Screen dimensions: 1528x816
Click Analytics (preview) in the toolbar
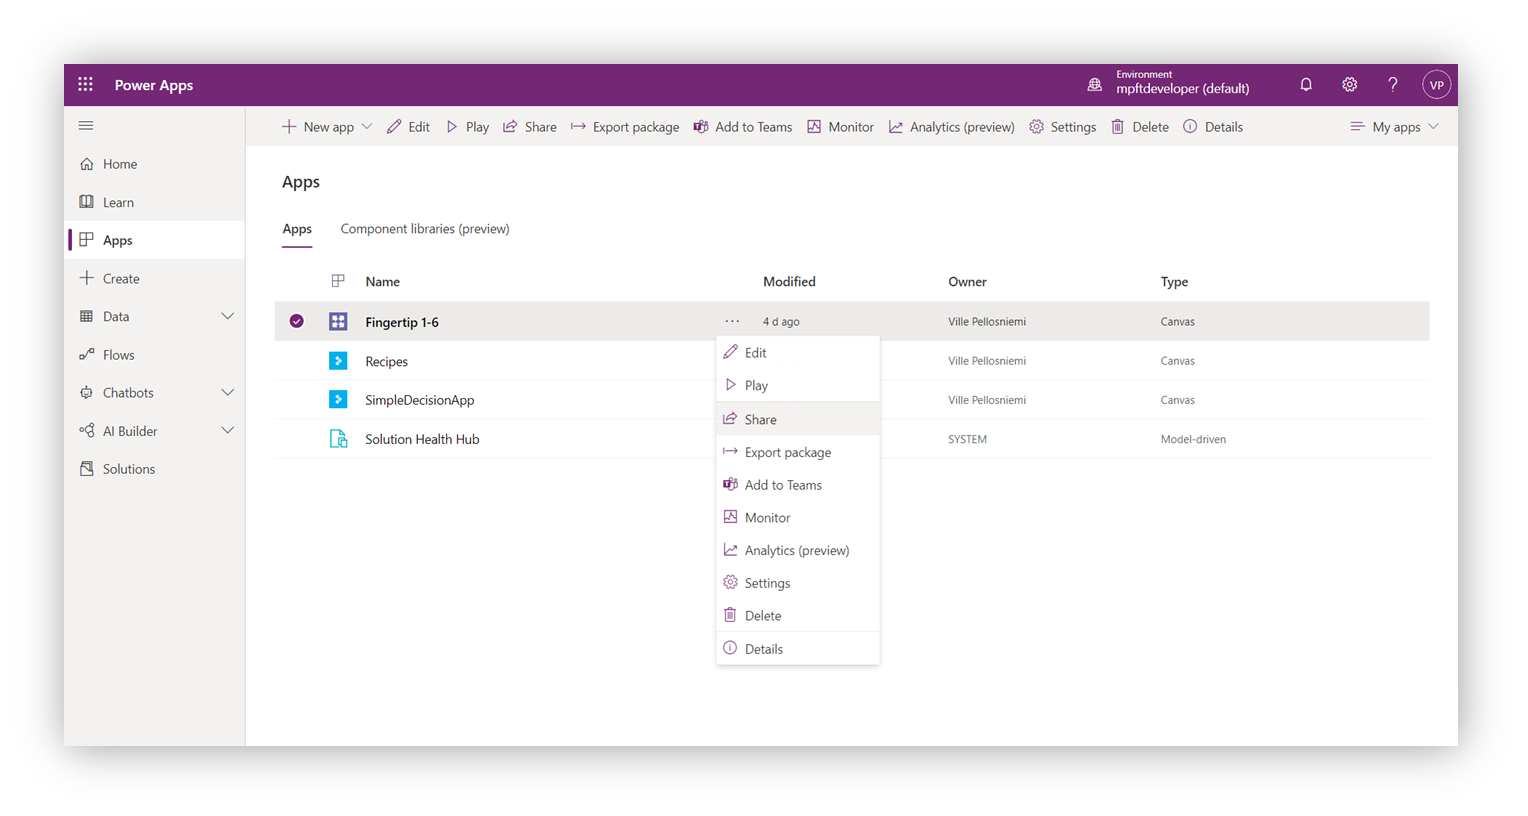[x=951, y=127]
